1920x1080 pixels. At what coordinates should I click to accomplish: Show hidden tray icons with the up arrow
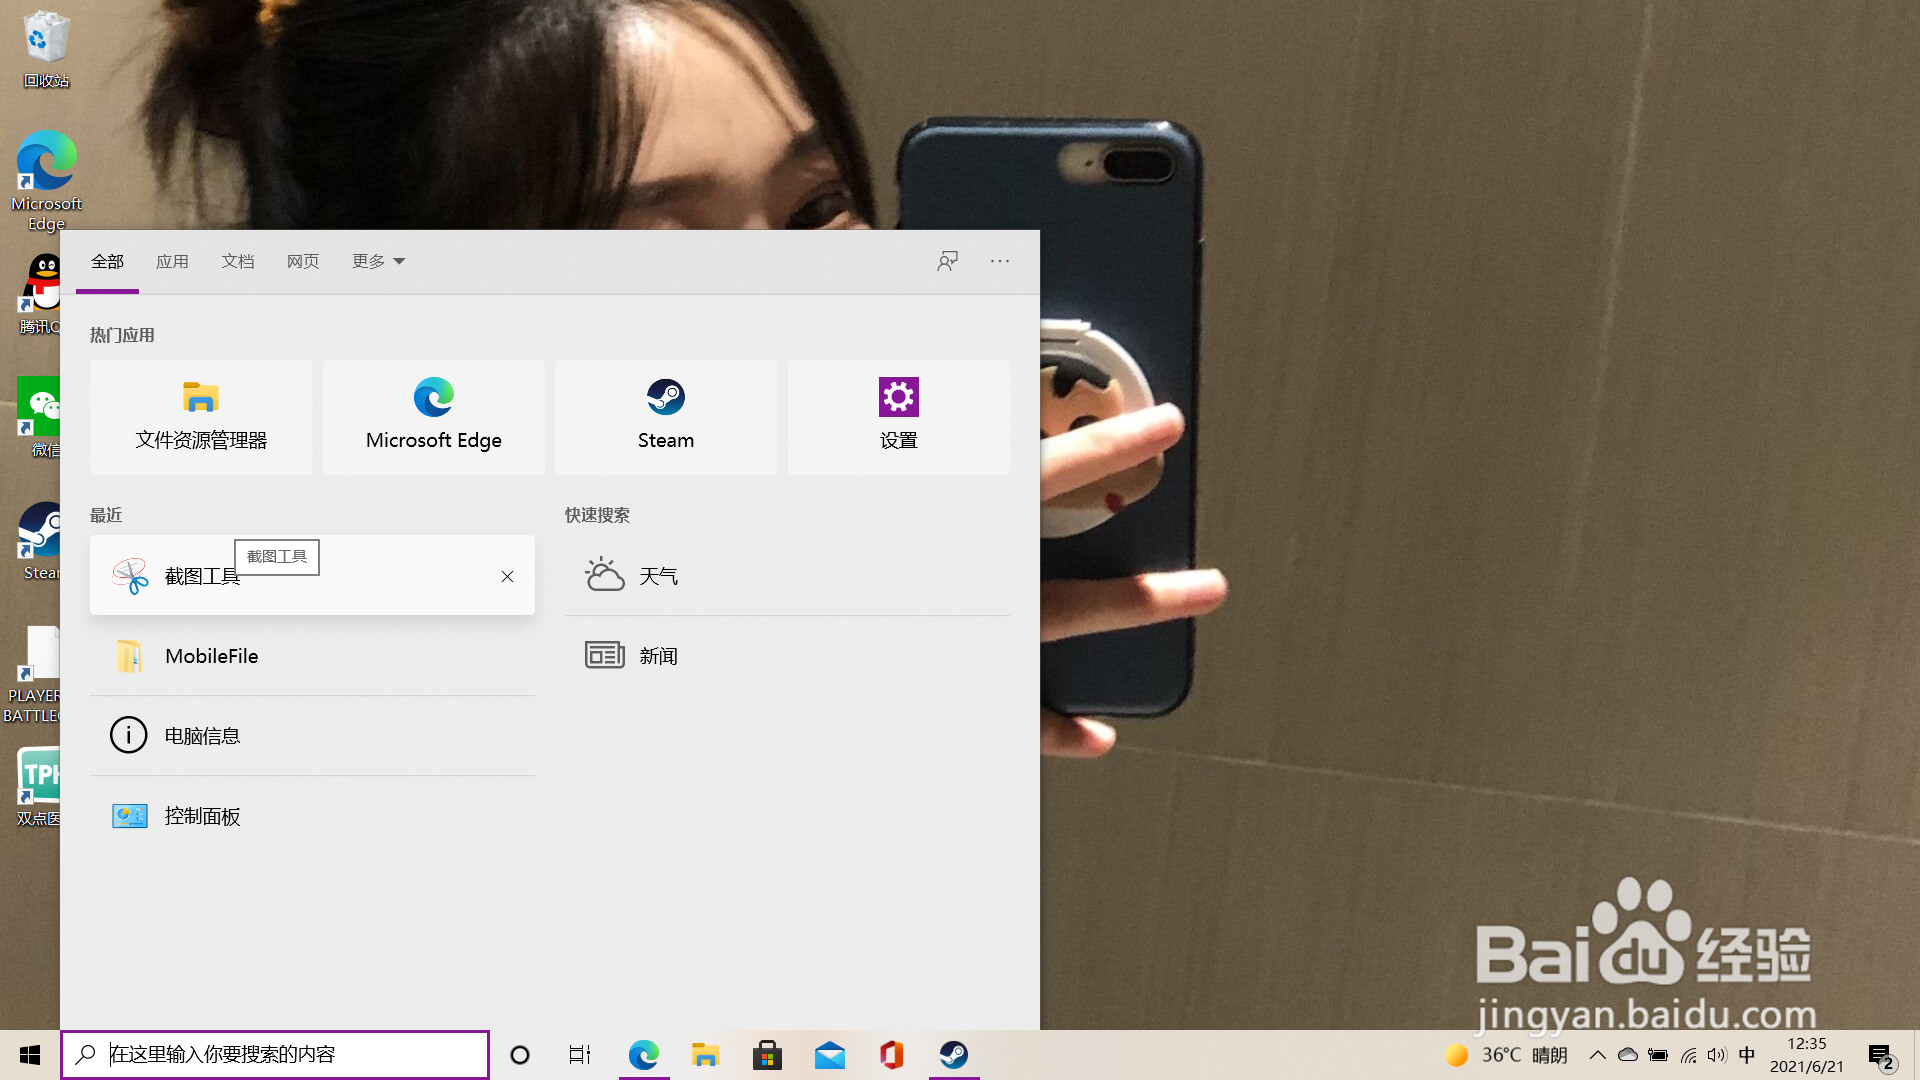tap(1597, 1055)
